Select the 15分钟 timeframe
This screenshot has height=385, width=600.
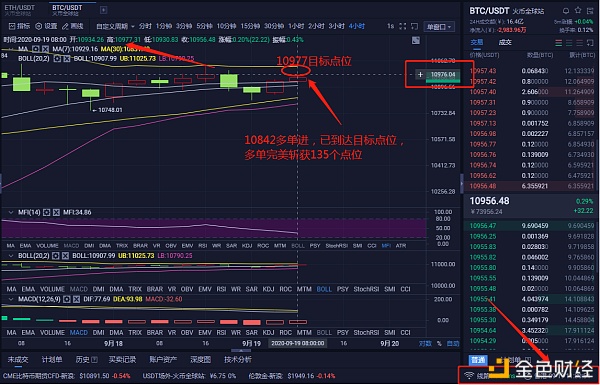coord(250,26)
